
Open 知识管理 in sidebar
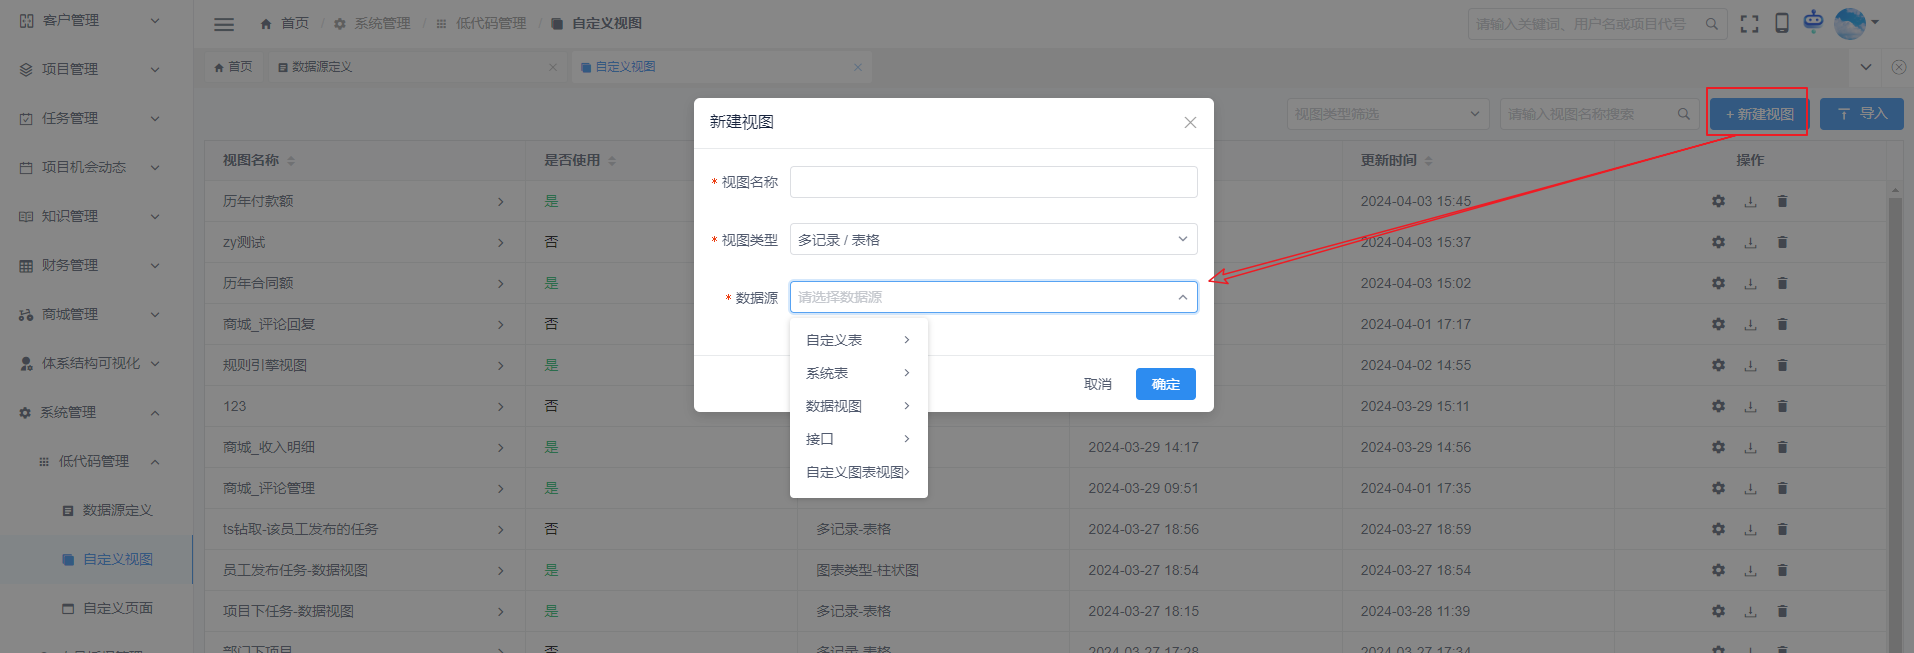pos(96,216)
